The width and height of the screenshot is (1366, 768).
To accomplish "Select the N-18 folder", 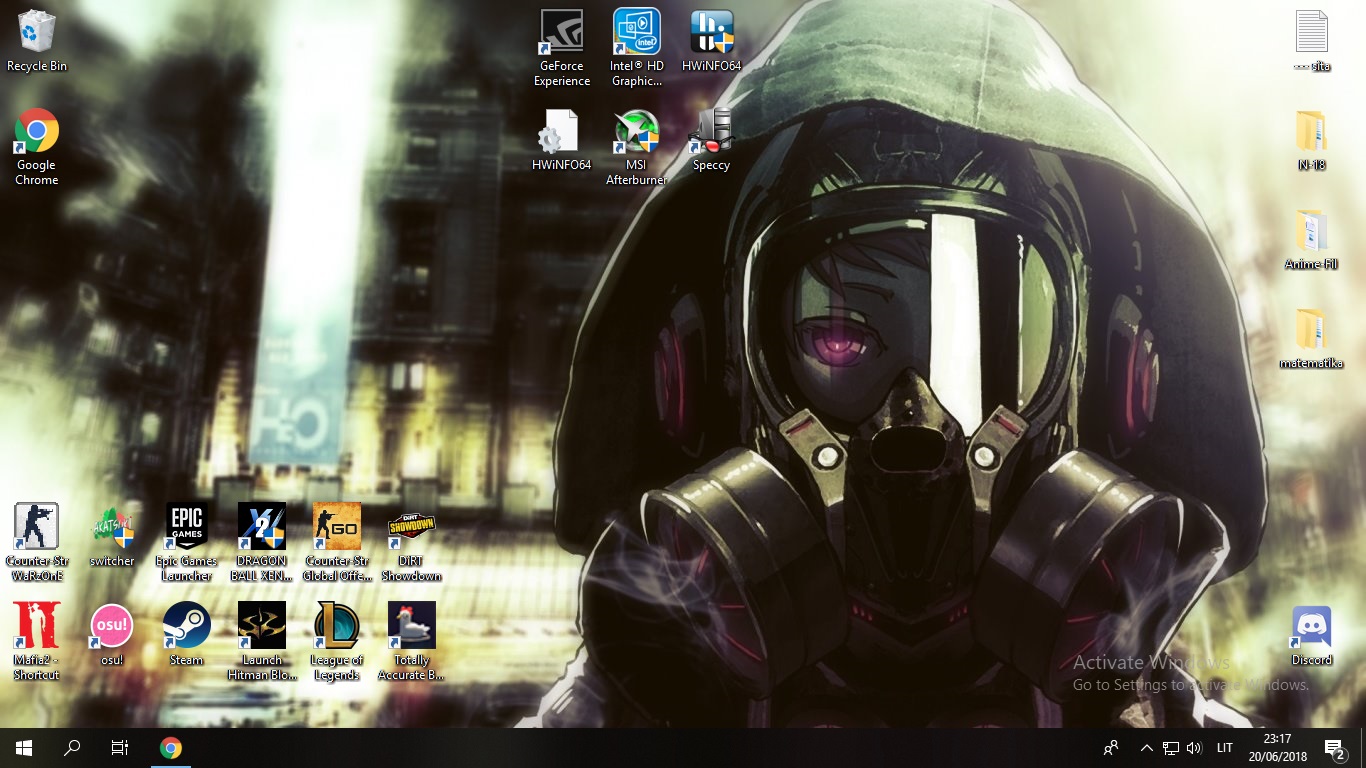I will (x=1312, y=139).
